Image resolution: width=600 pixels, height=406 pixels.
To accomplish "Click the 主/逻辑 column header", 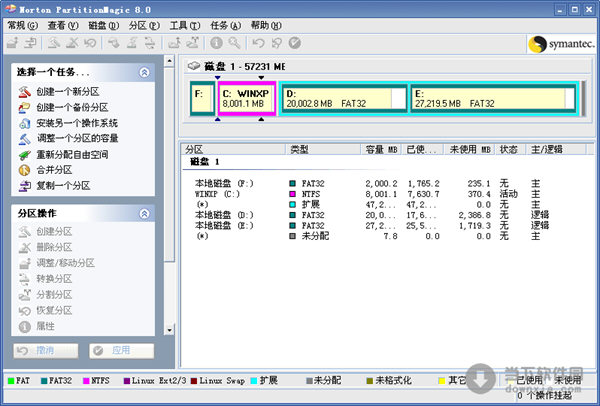I will (556, 149).
